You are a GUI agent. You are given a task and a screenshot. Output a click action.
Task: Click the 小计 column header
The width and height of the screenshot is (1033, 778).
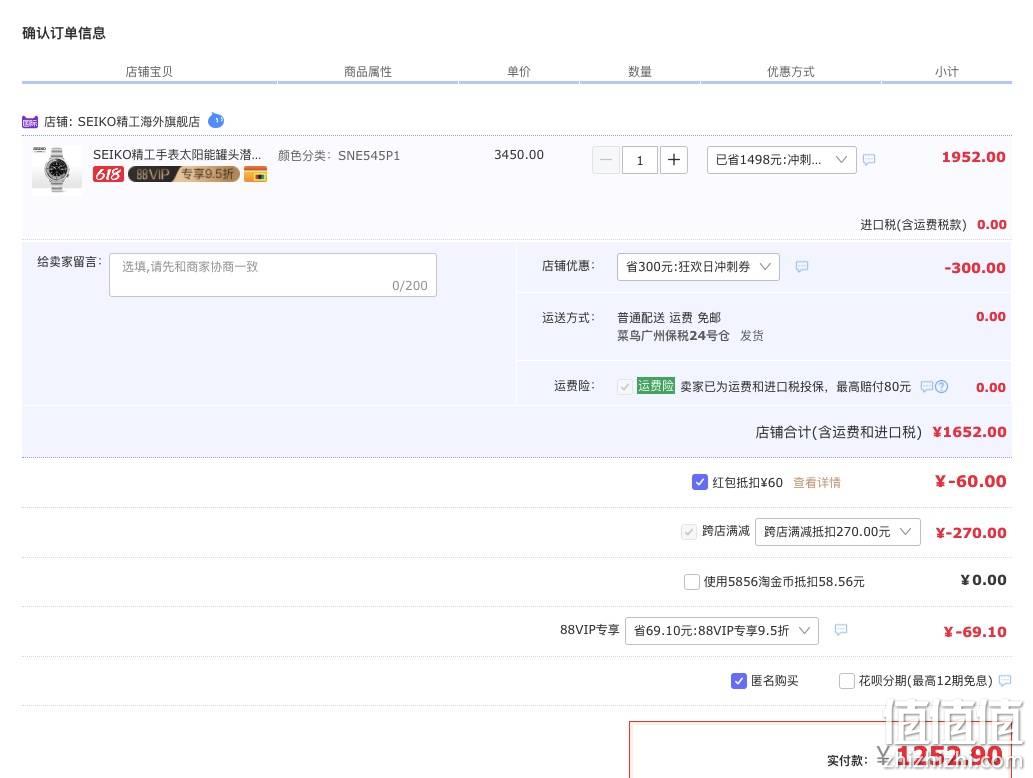tap(947, 72)
